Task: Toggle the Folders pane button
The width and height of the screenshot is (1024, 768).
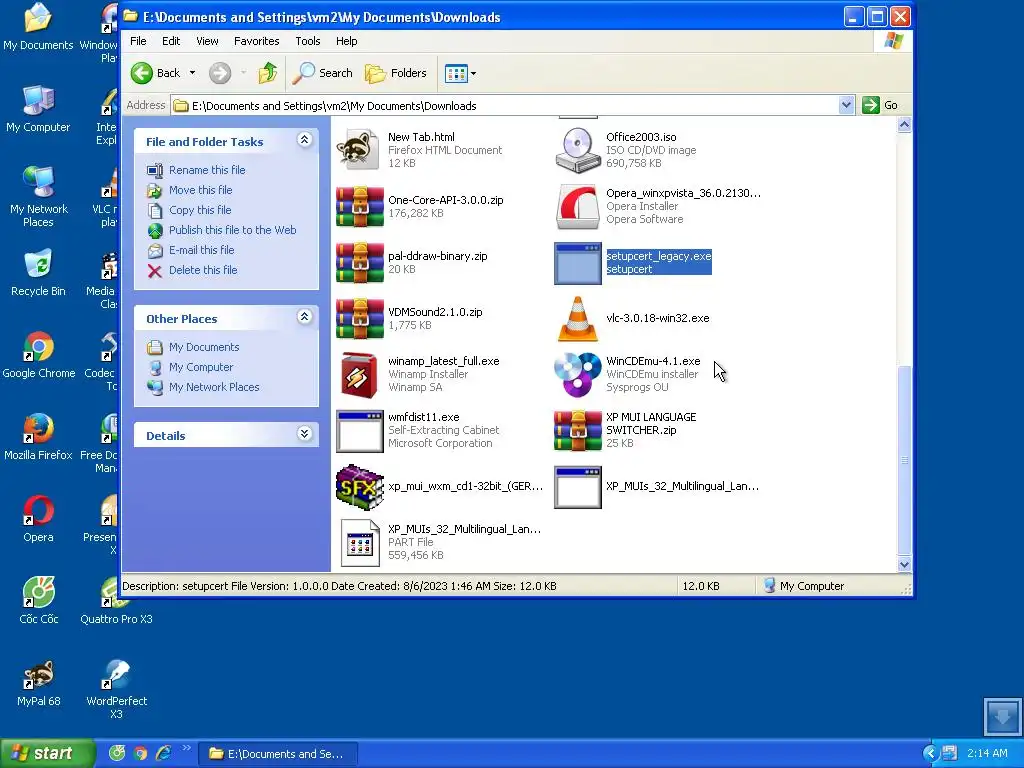Action: (x=396, y=73)
